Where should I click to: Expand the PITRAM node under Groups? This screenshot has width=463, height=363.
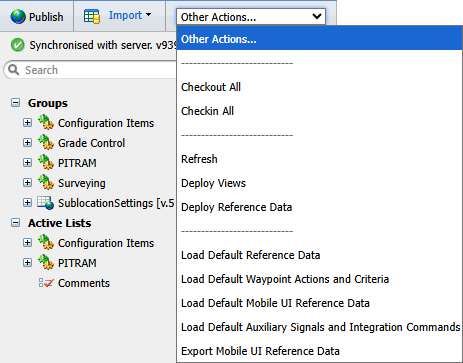pyautogui.click(x=27, y=162)
